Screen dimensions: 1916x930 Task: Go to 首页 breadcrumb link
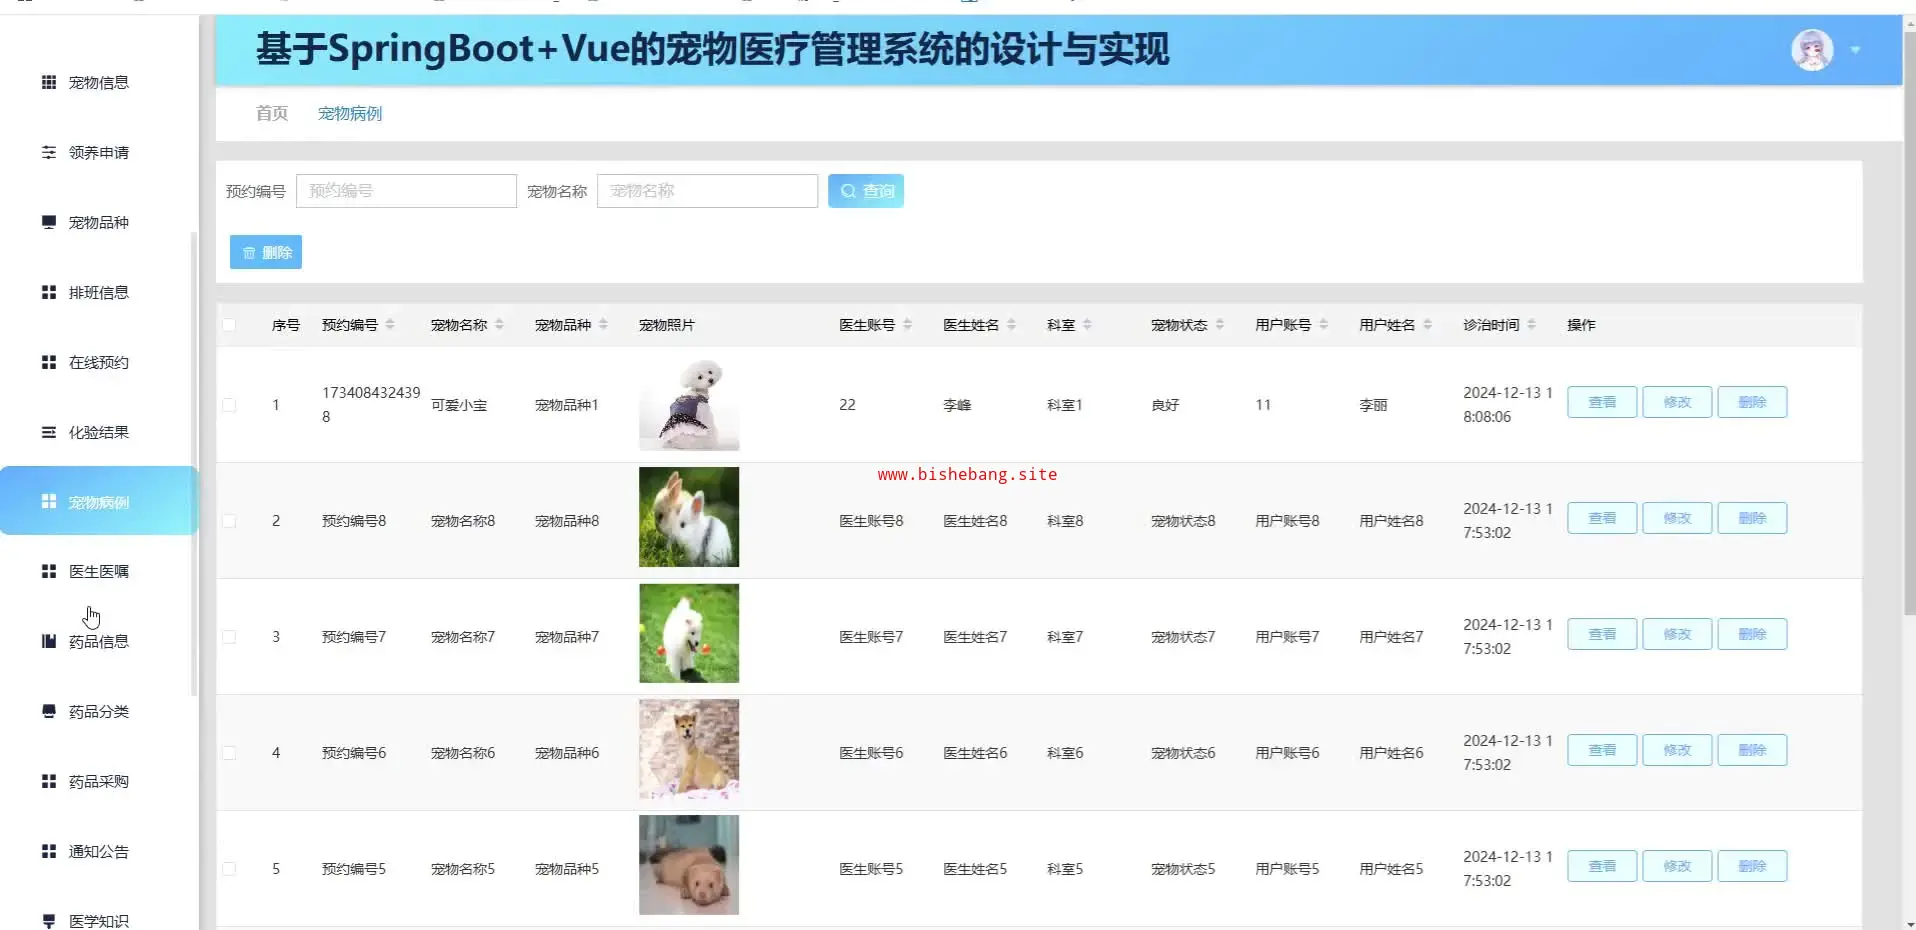272,113
